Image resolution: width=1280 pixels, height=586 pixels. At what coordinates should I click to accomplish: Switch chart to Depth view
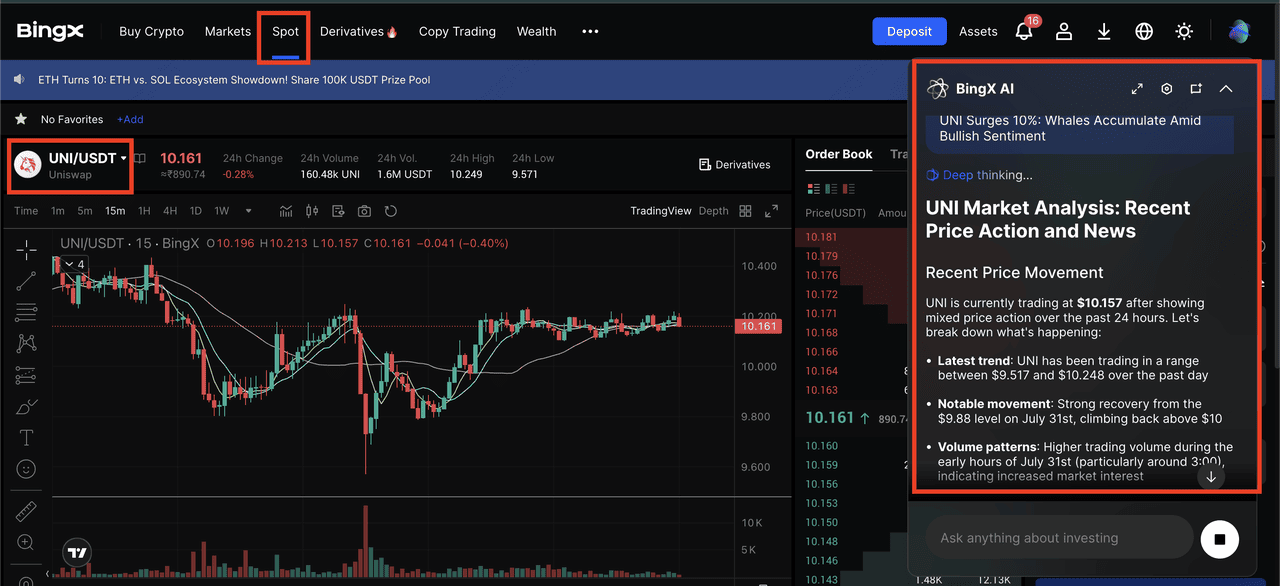pyautogui.click(x=713, y=211)
